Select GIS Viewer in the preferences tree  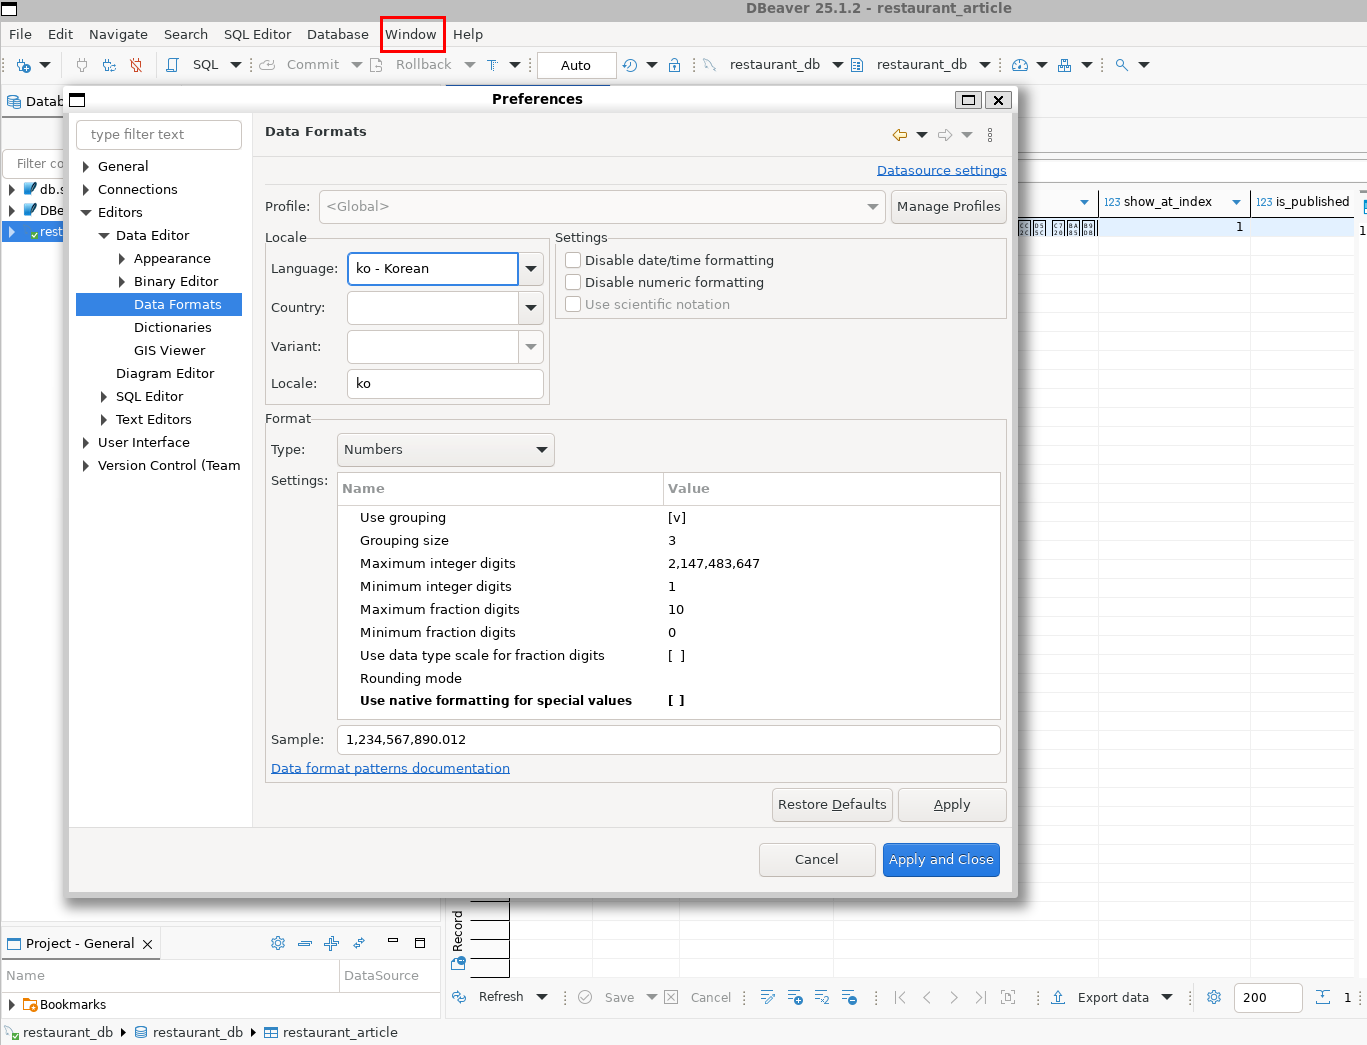coord(170,351)
